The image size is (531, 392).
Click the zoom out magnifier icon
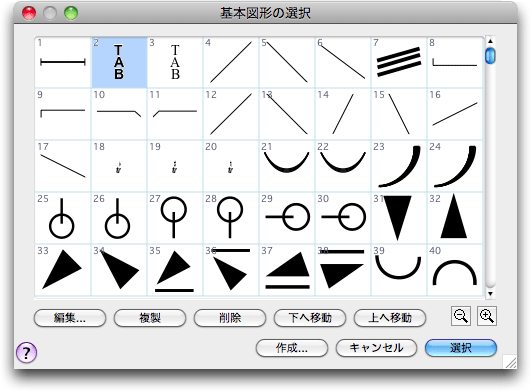click(x=461, y=316)
